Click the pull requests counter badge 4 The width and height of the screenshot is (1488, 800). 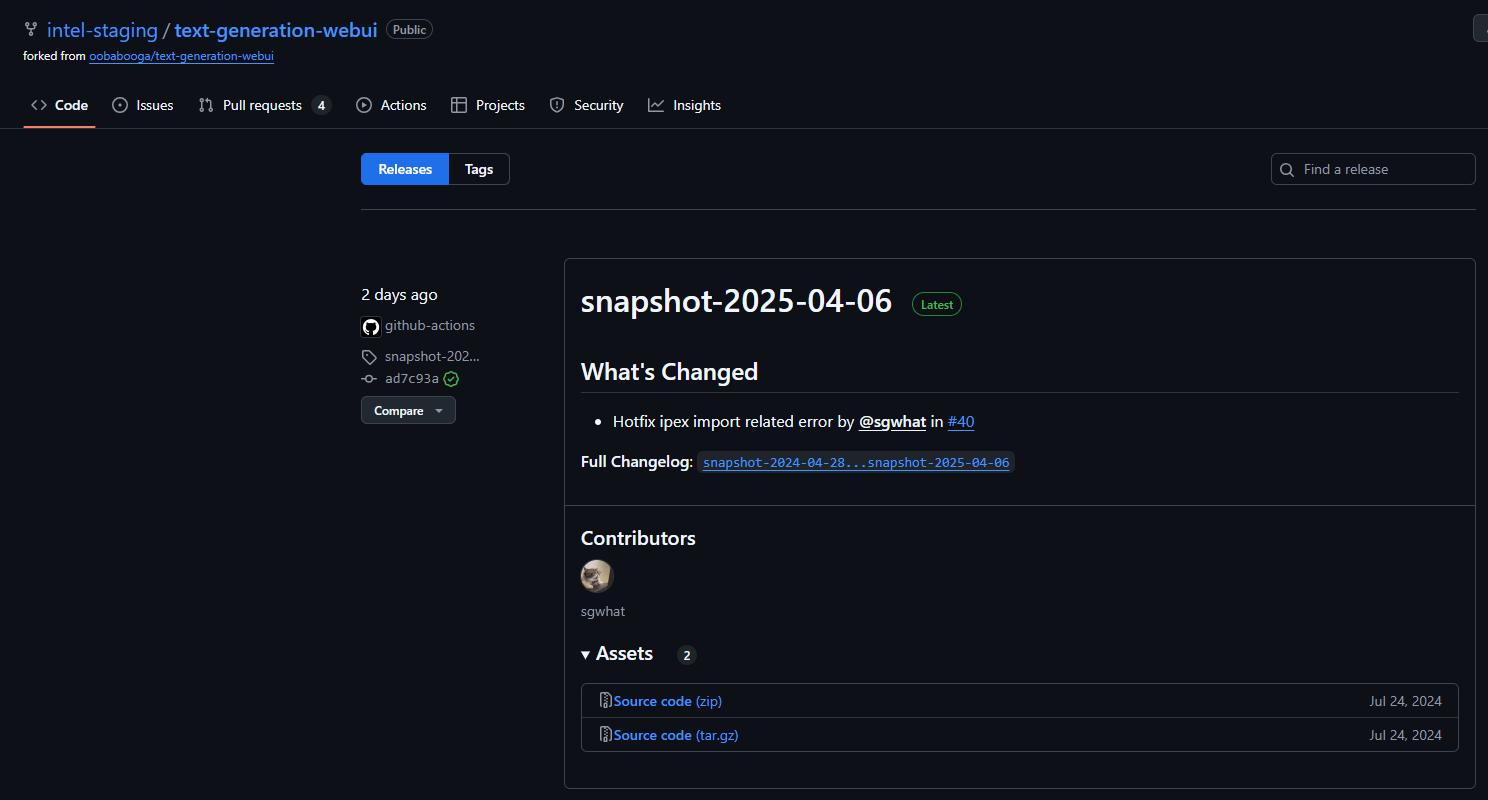321,105
